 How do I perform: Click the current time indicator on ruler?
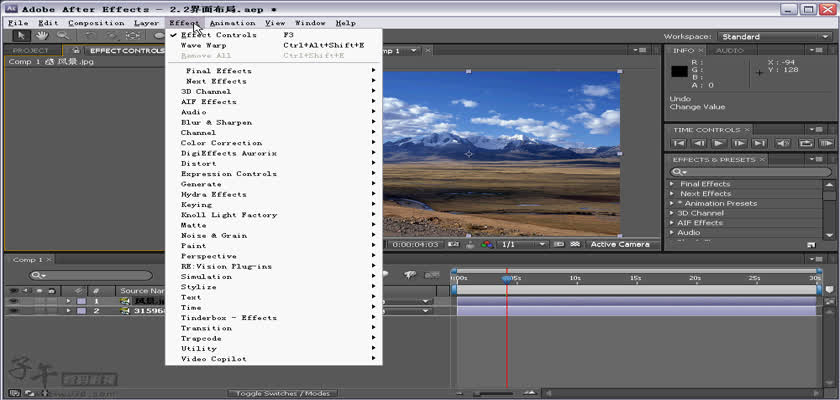coord(506,278)
